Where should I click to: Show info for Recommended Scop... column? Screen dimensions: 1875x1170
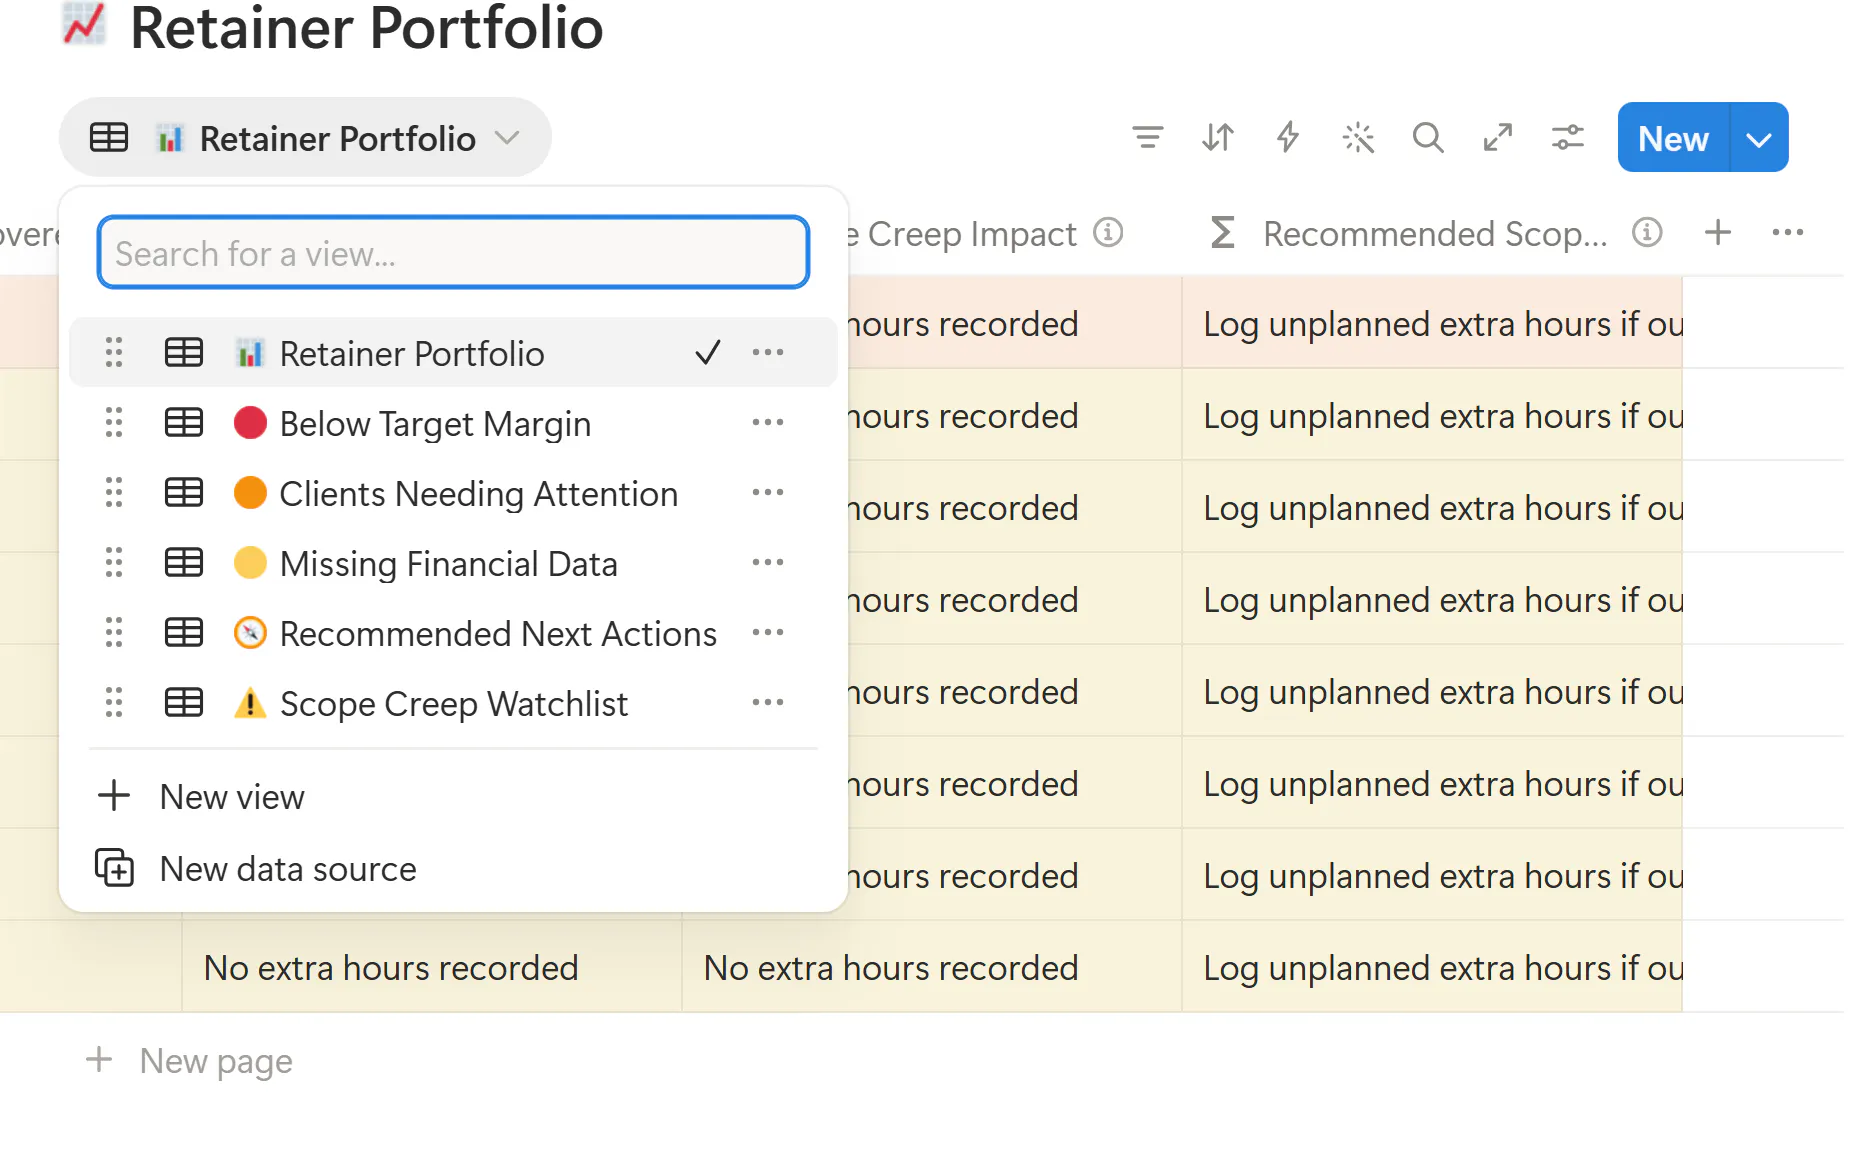(x=1647, y=233)
